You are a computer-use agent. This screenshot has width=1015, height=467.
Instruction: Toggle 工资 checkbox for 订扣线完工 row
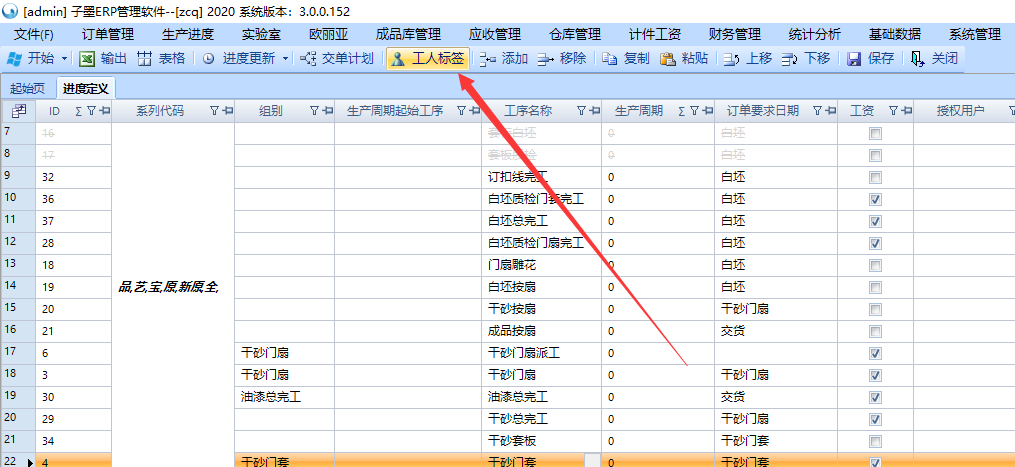pos(875,177)
